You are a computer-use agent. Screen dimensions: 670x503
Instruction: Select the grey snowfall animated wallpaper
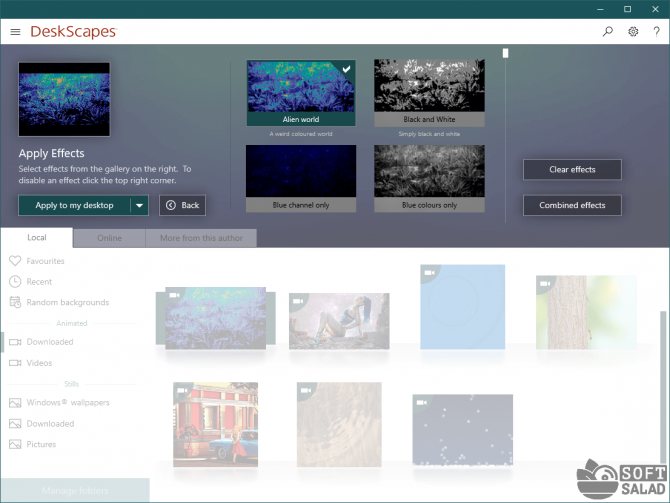click(x=463, y=430)
